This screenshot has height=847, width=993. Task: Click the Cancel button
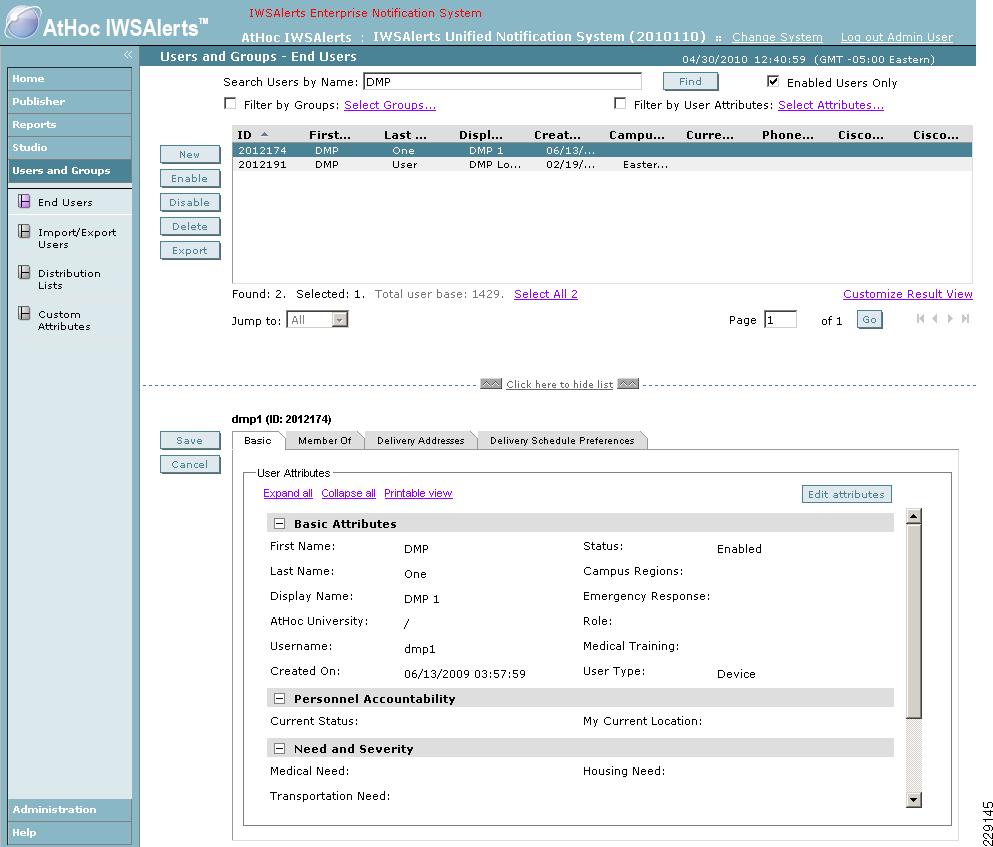[190, 464]
